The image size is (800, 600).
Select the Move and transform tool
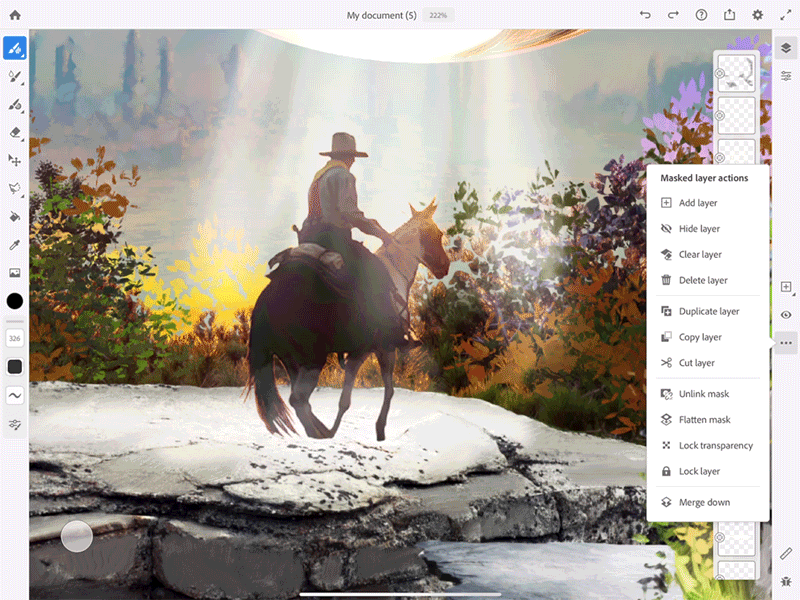[x=15, y=161]
